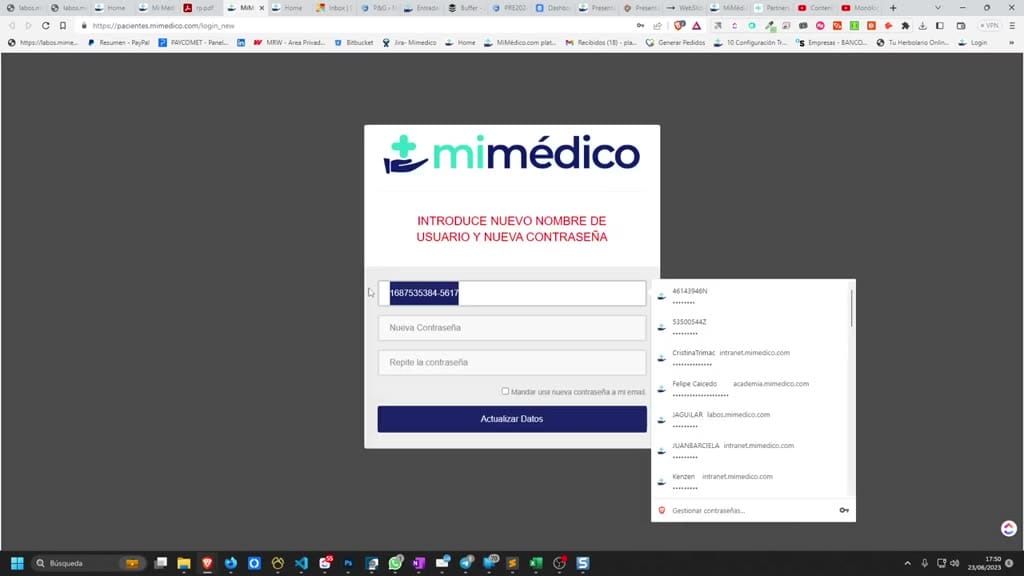Select saved login JUANBARCIELA
Viewport: 1024px width, 576px height.
tap(751, 451)
